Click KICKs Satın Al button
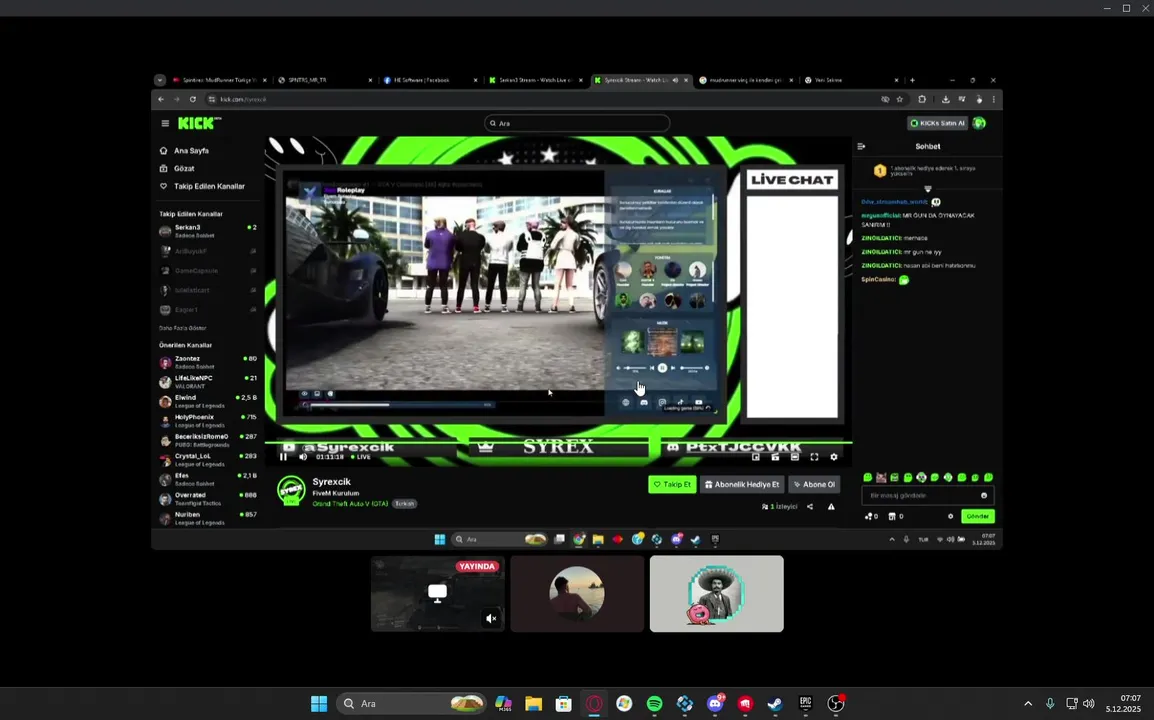The image size is (1154, 720). [x=937, y=123]
